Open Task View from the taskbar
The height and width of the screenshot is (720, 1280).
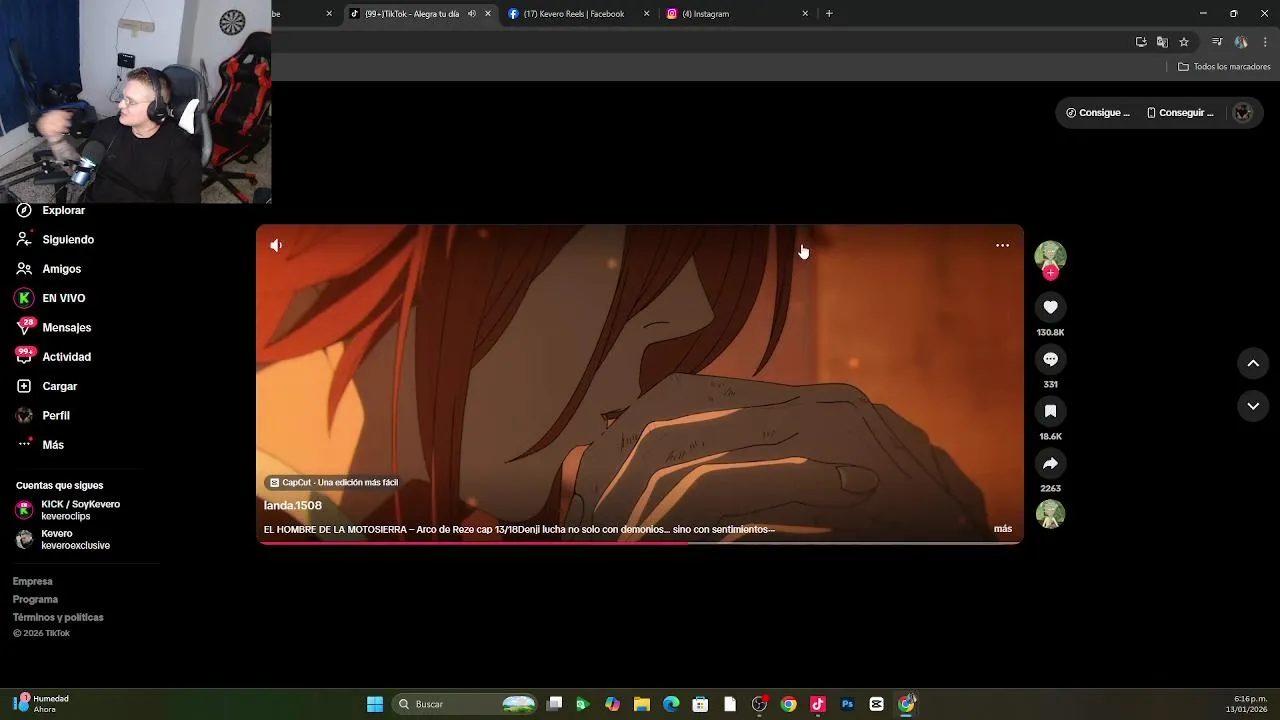click(555, 704)
